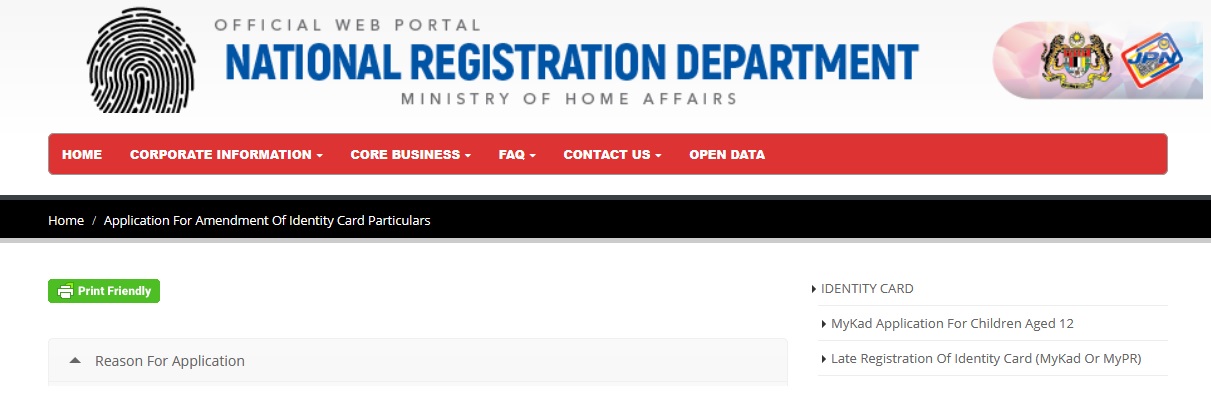Click the Home breadcrumb link
The height and width of the screenshot is (401, 1211).
(66, 220)
